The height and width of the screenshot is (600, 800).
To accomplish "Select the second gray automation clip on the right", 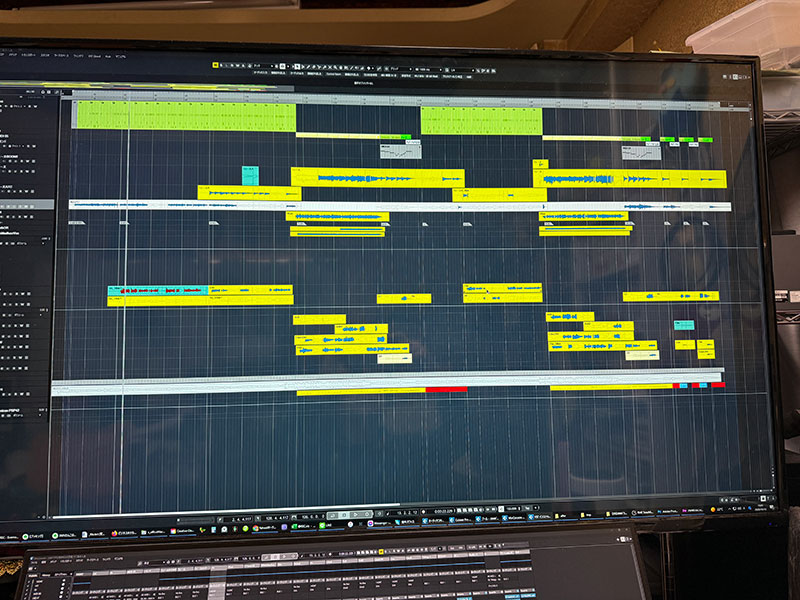I will (x=641, y=153).
